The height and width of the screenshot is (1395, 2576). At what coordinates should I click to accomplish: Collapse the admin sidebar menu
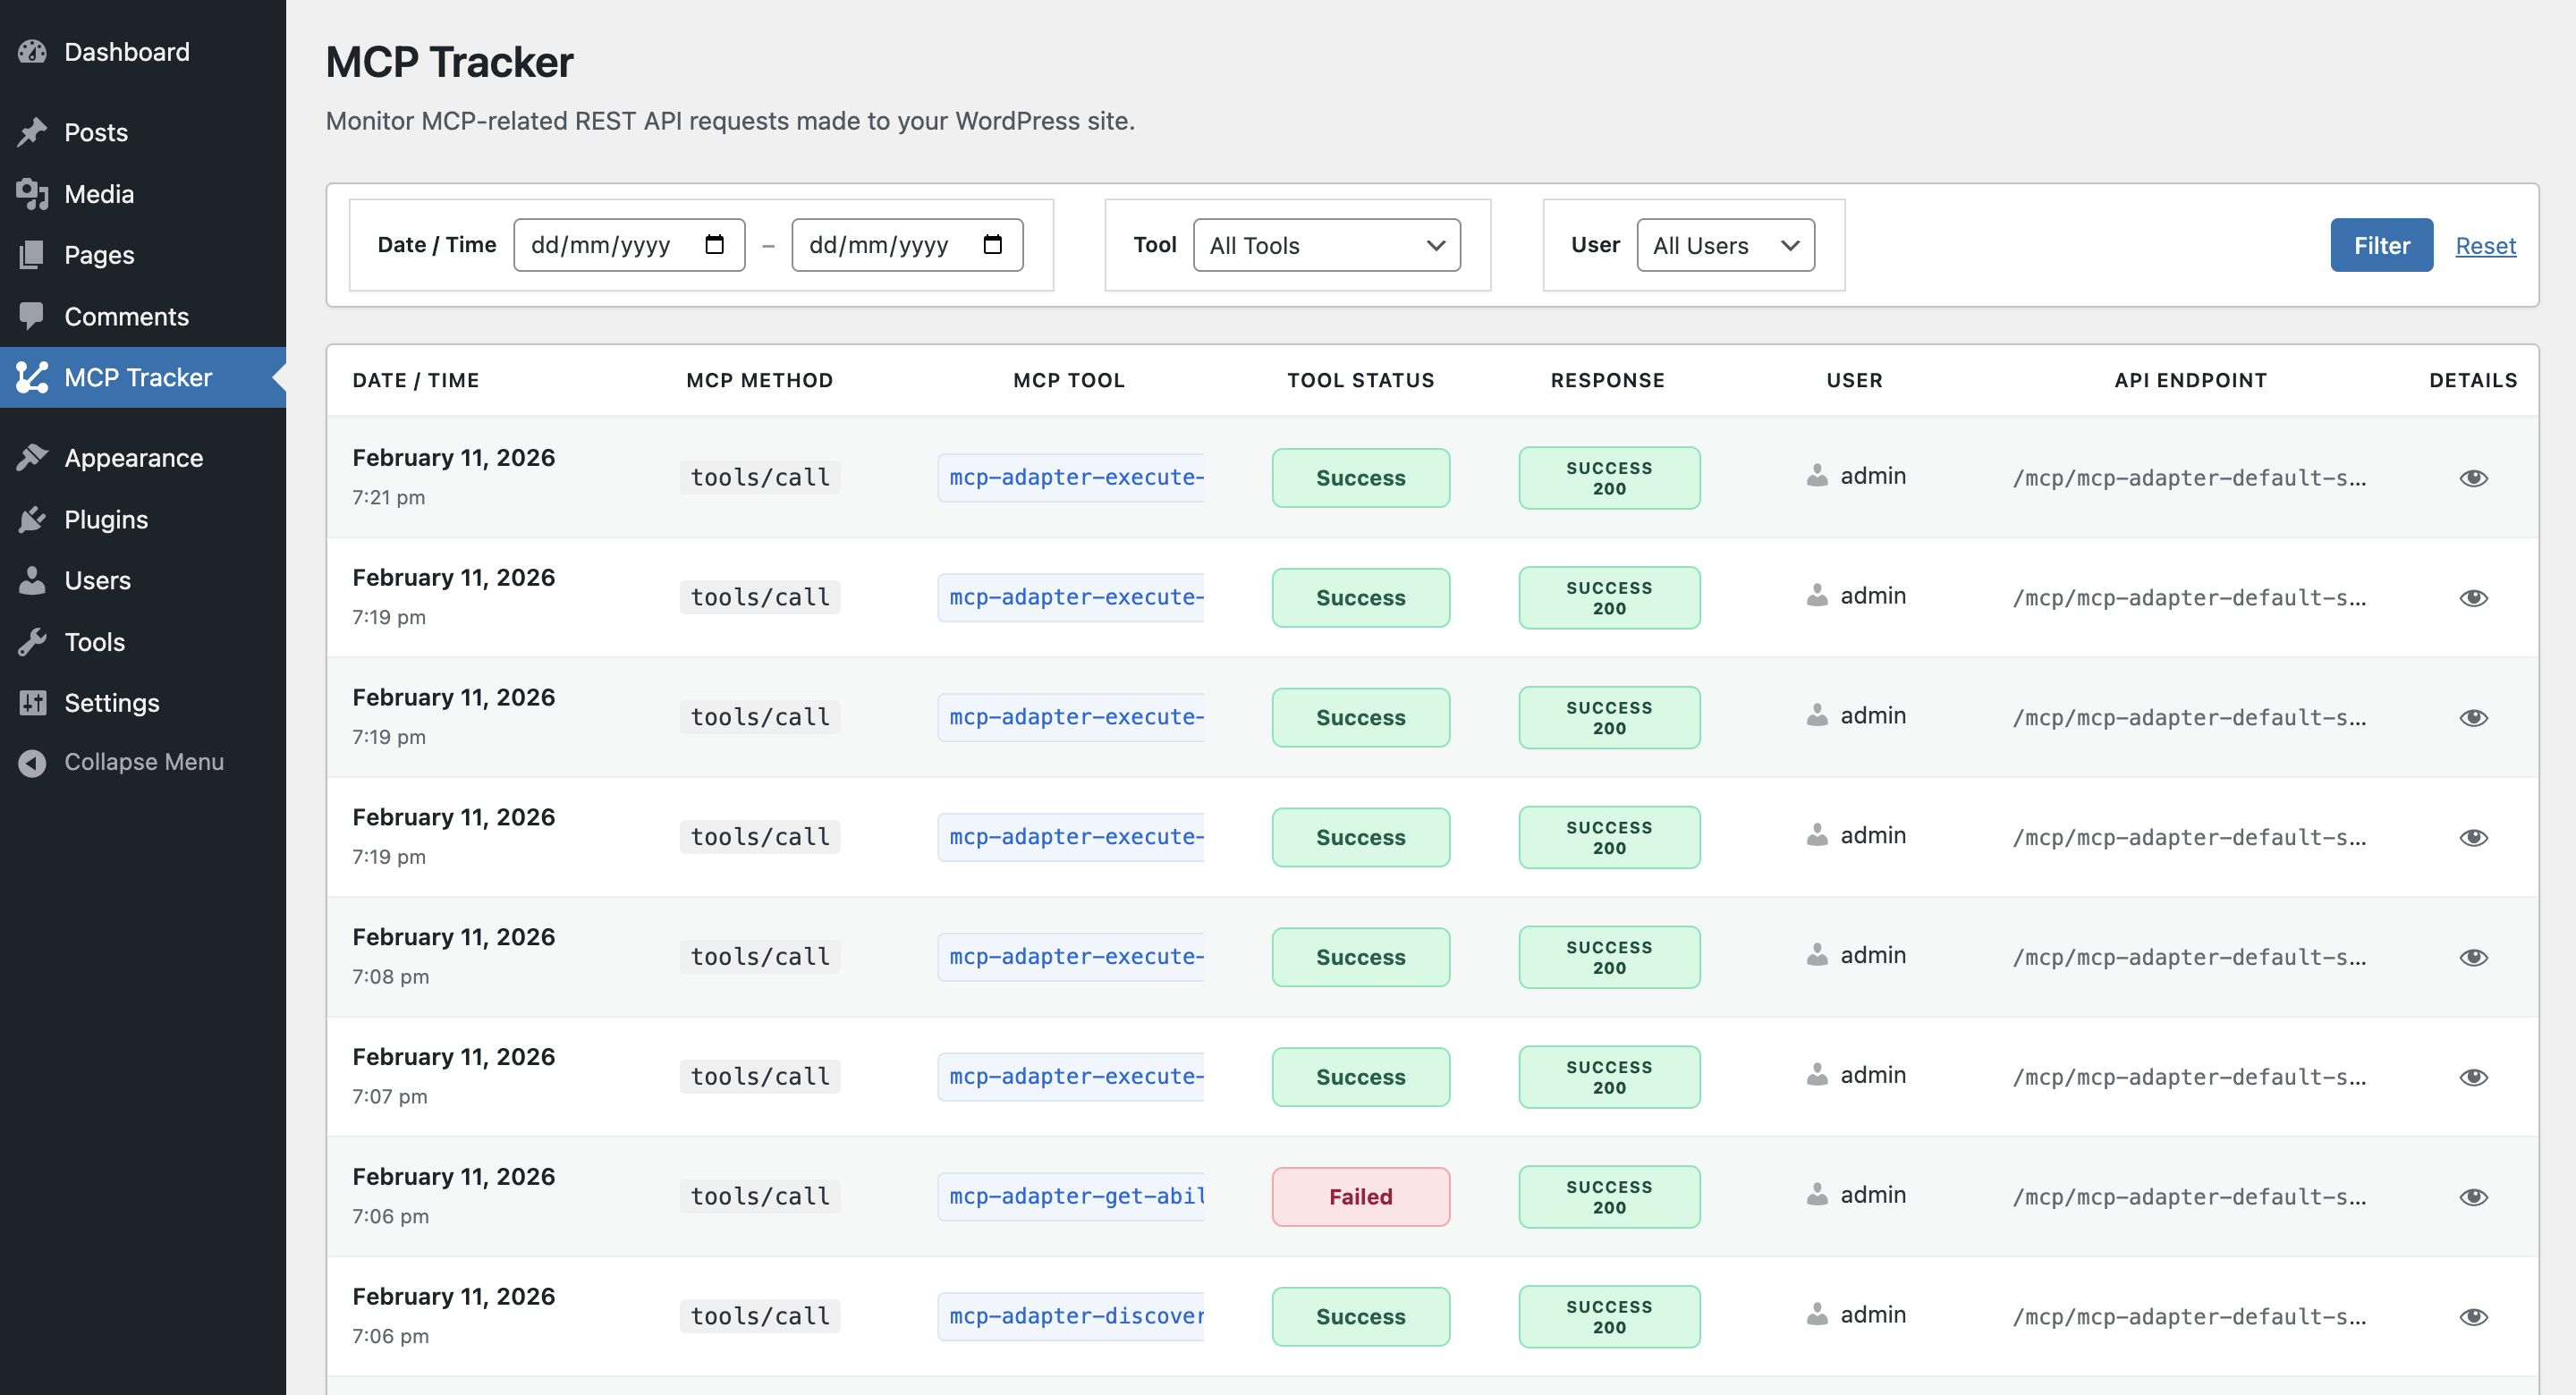click(143, 762)
